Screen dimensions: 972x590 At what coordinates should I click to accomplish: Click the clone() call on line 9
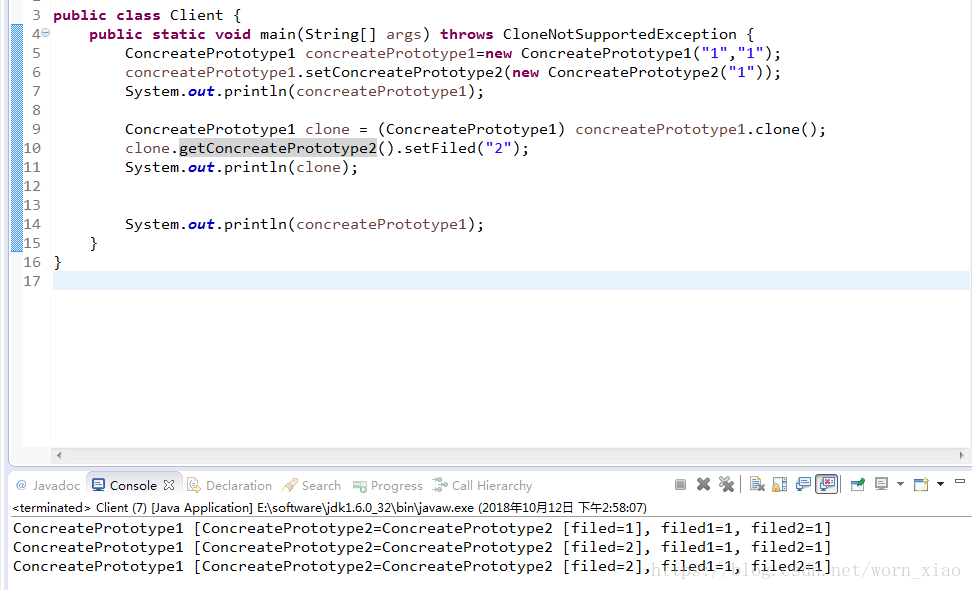[785, 129]
